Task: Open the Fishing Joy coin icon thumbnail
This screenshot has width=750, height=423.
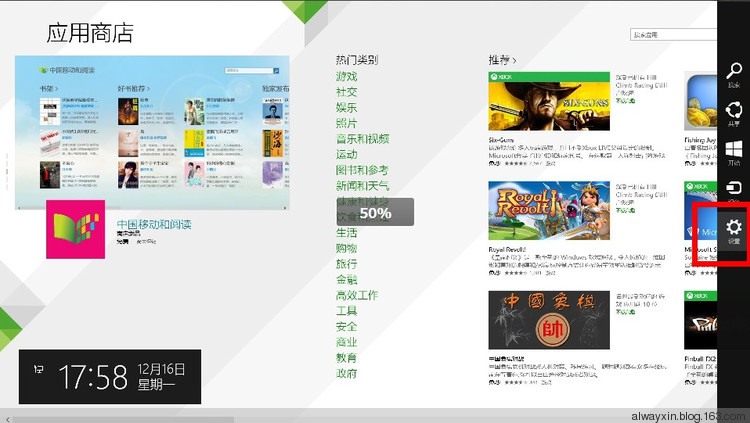Action: 701,101
